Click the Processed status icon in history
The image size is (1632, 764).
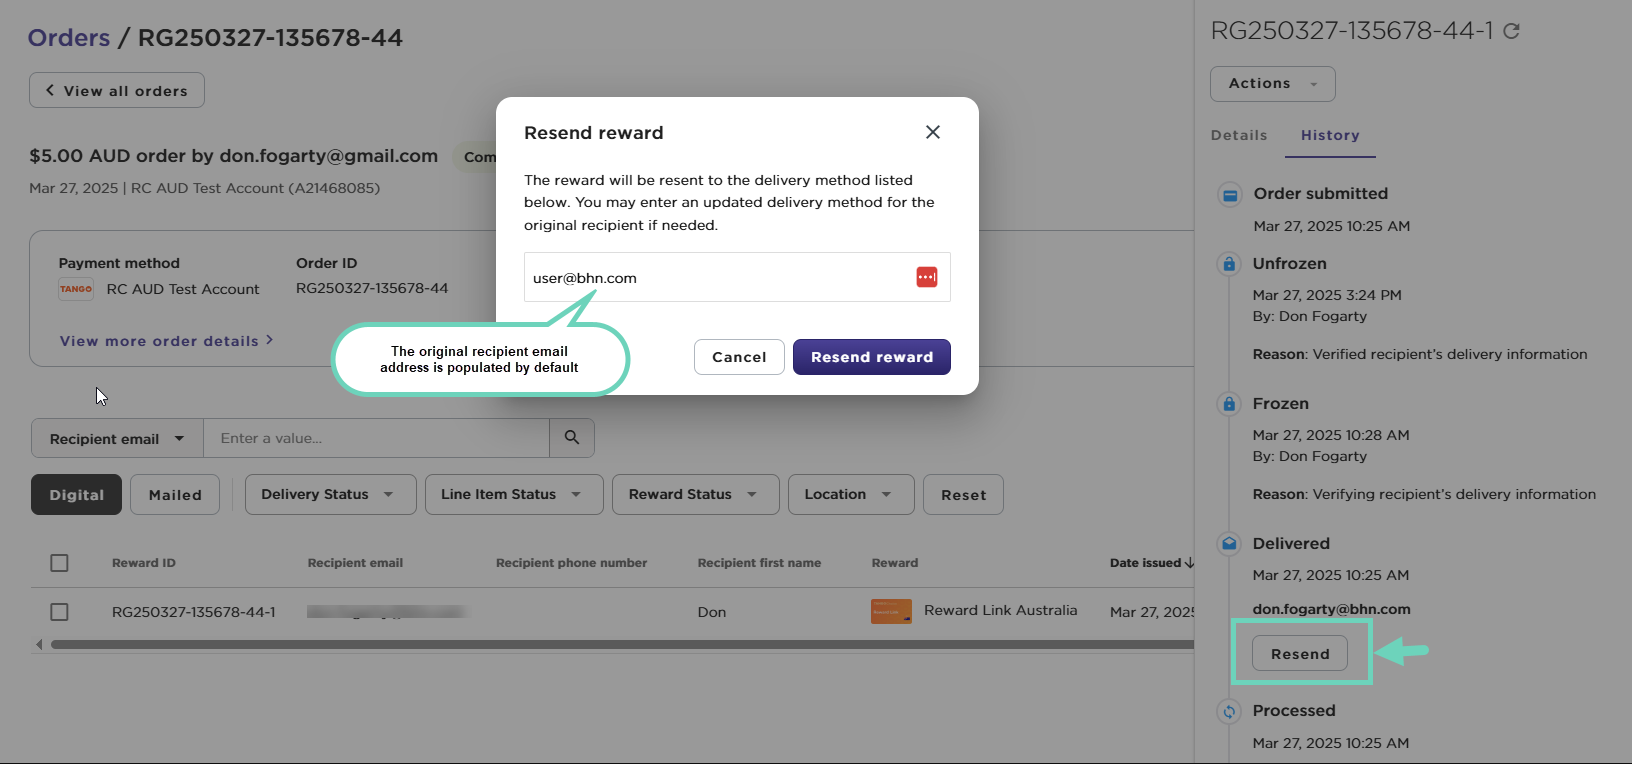tap(1229, 711)
